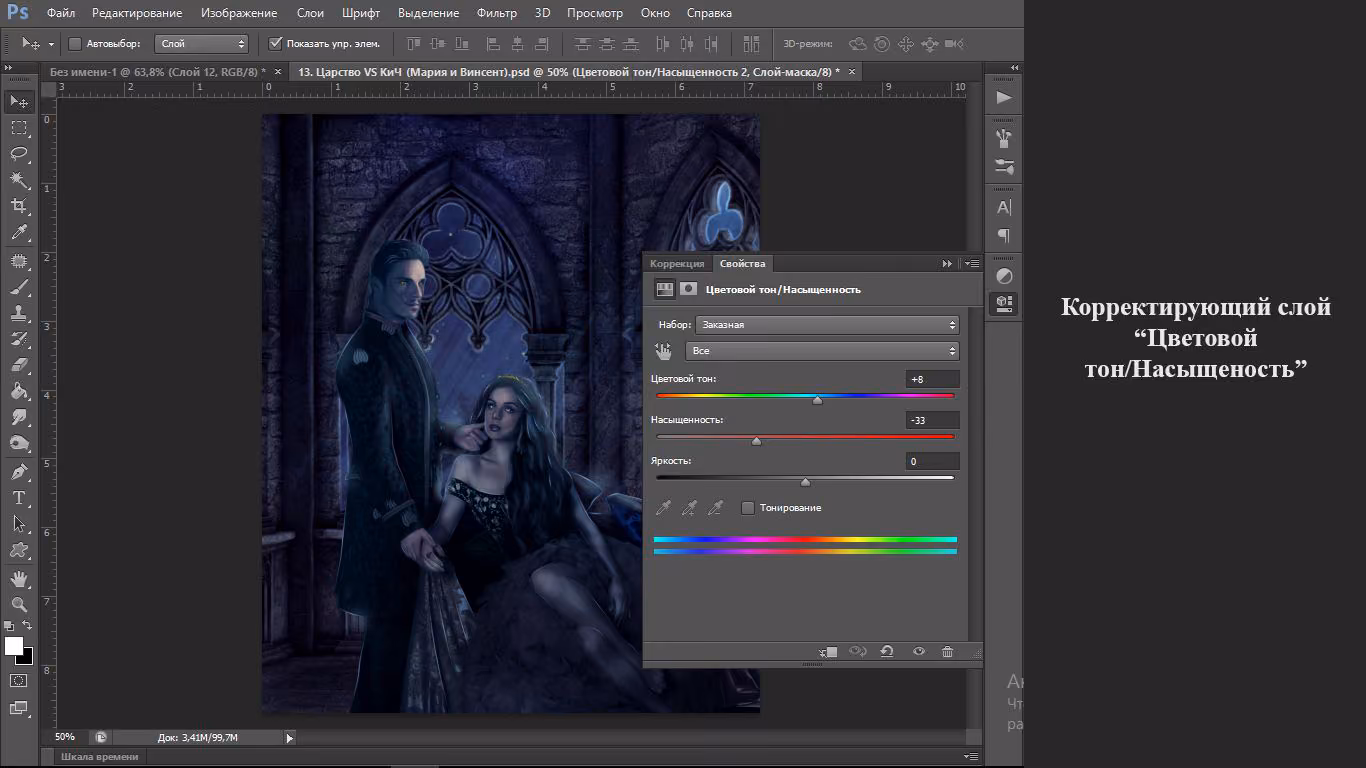
Task: Open the Слой auto-select dropdown
Action: [202, 44]
